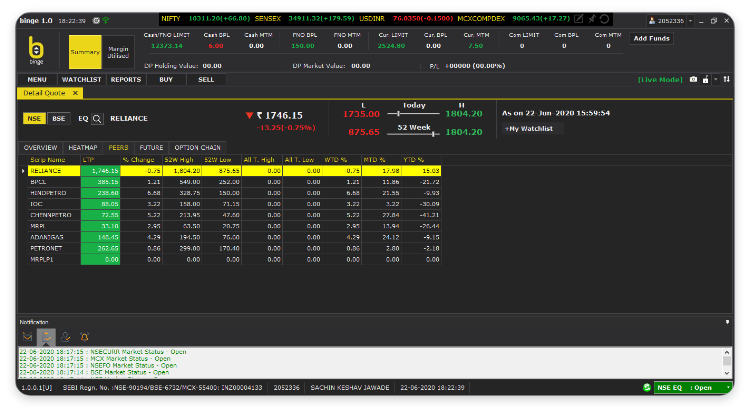The width and height of the screenshot is (750, 414).
Task: Open the settings gear in title bar
Action: click(x=96, y=21)
